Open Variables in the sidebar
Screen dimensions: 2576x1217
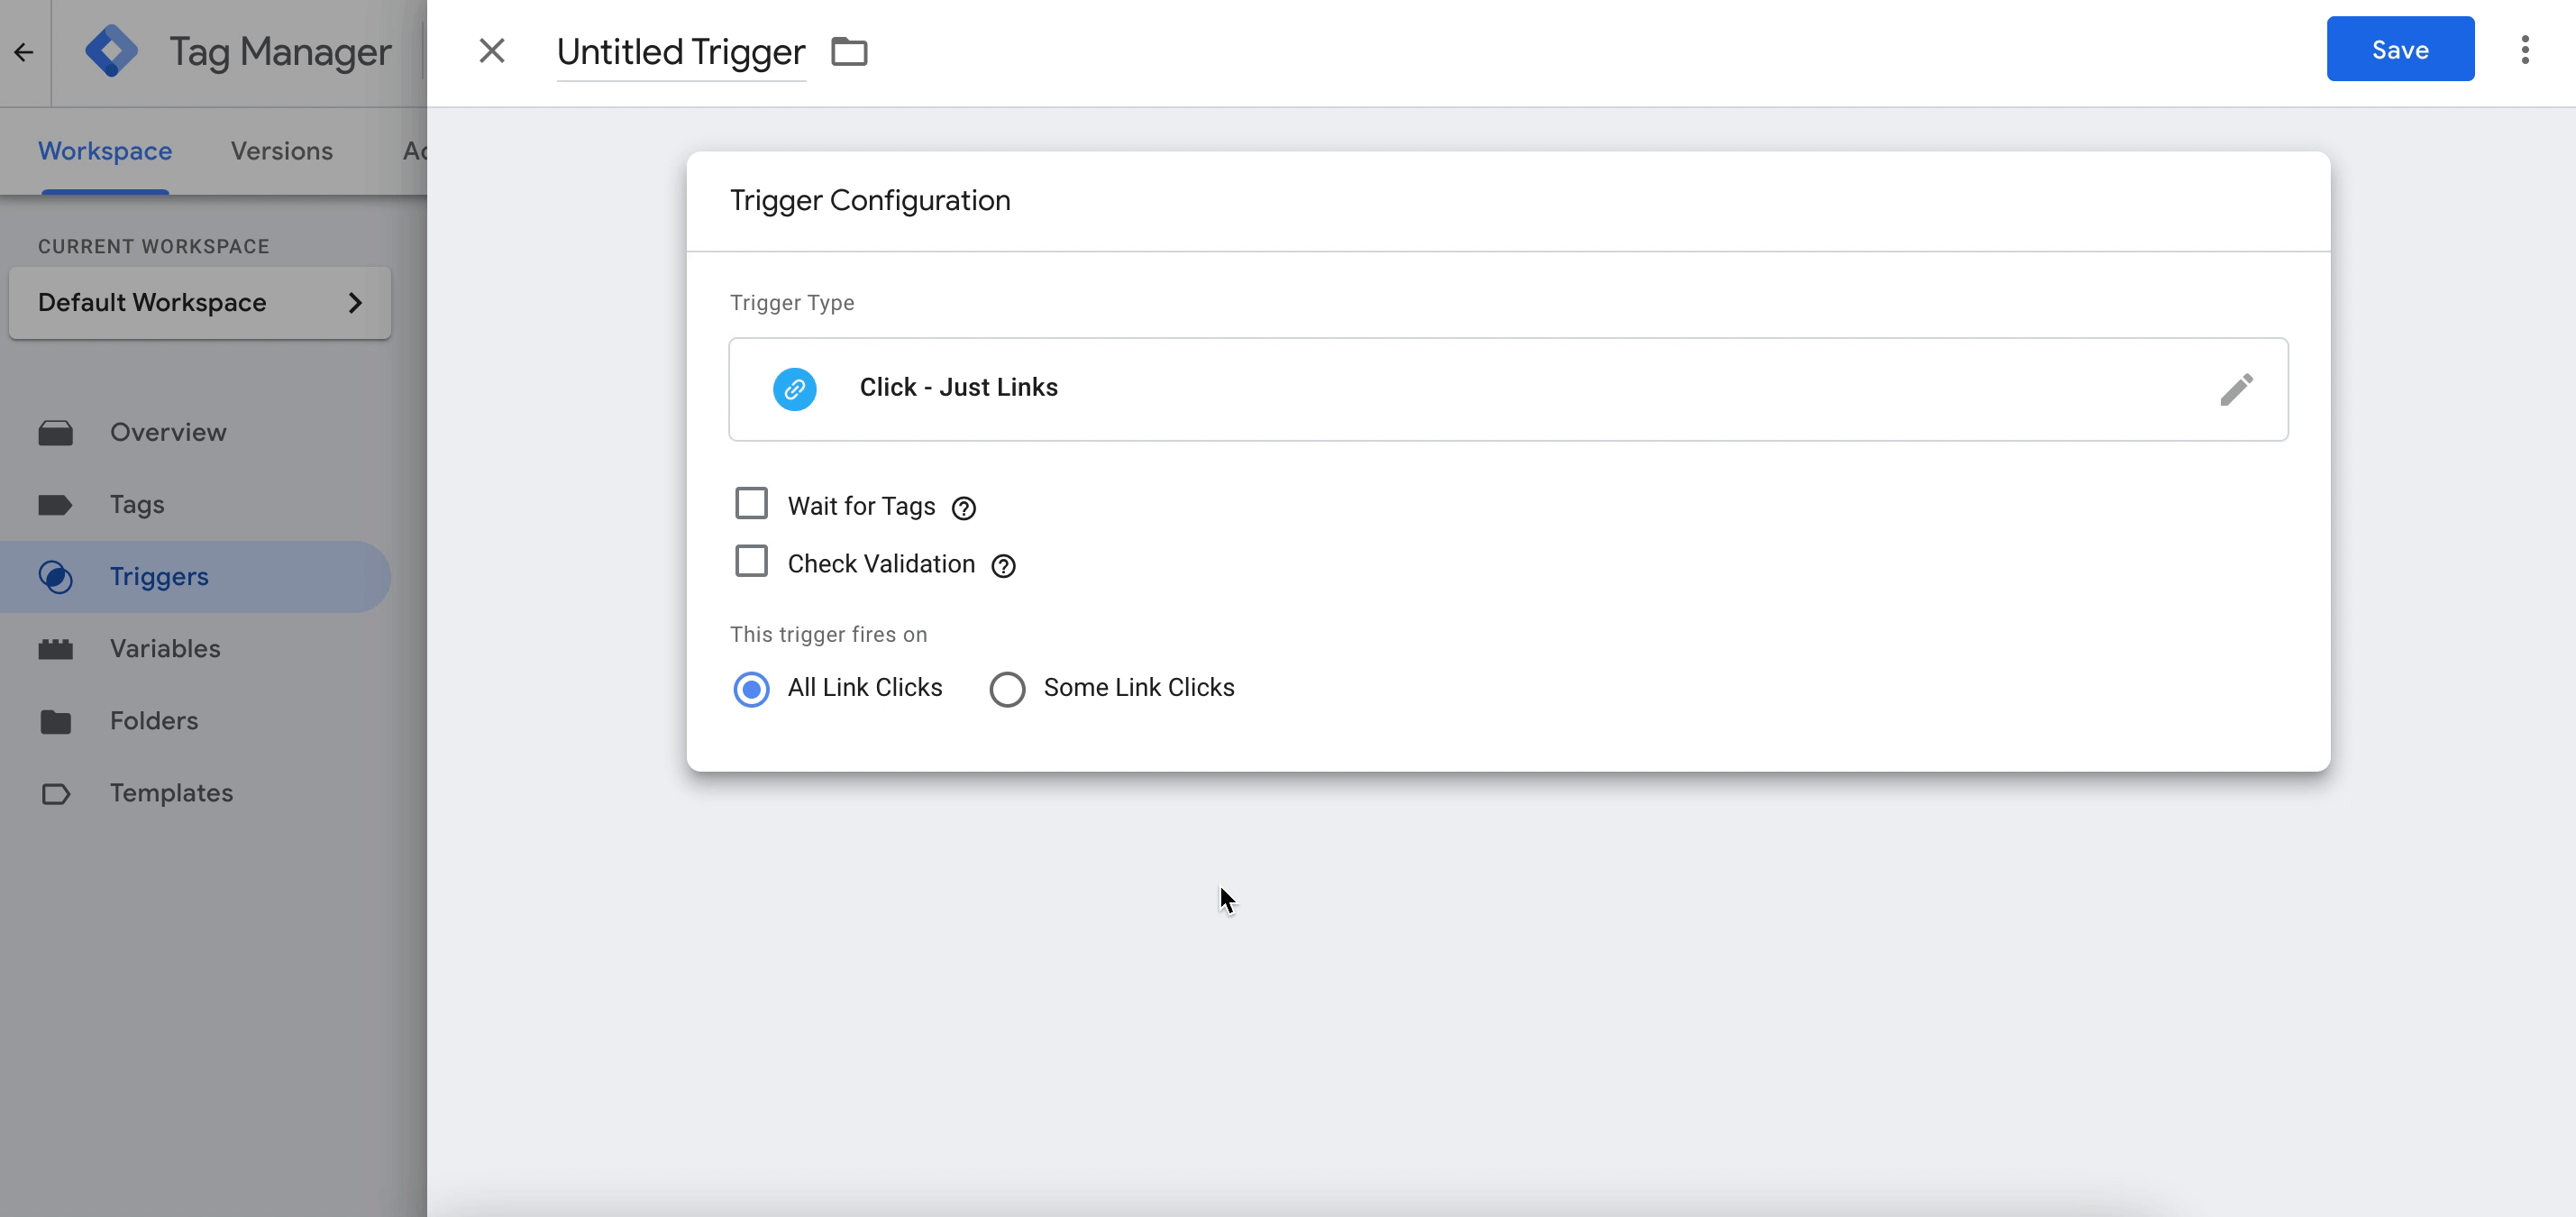(165, 649)
